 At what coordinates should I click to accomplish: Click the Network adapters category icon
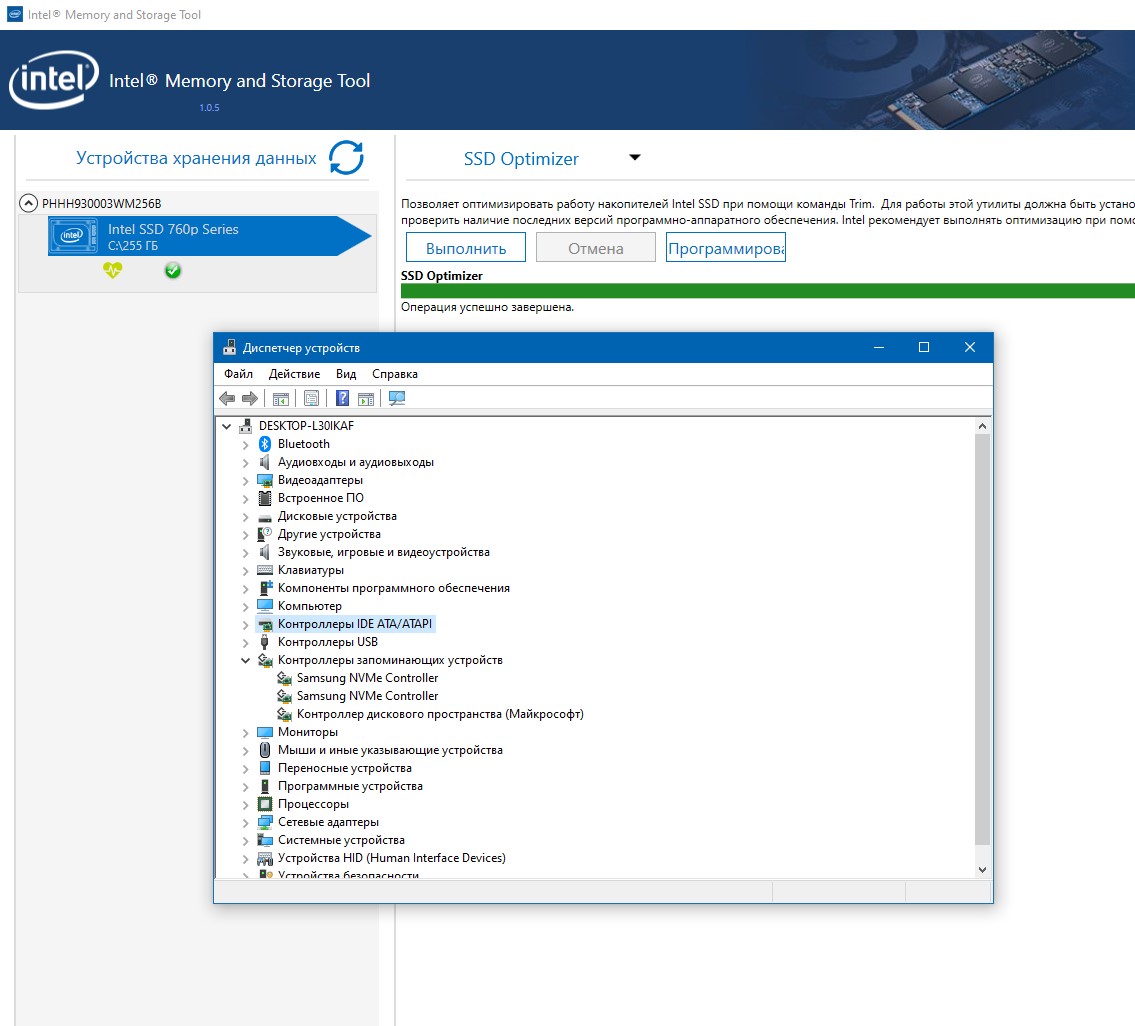[x=265, y=822]
